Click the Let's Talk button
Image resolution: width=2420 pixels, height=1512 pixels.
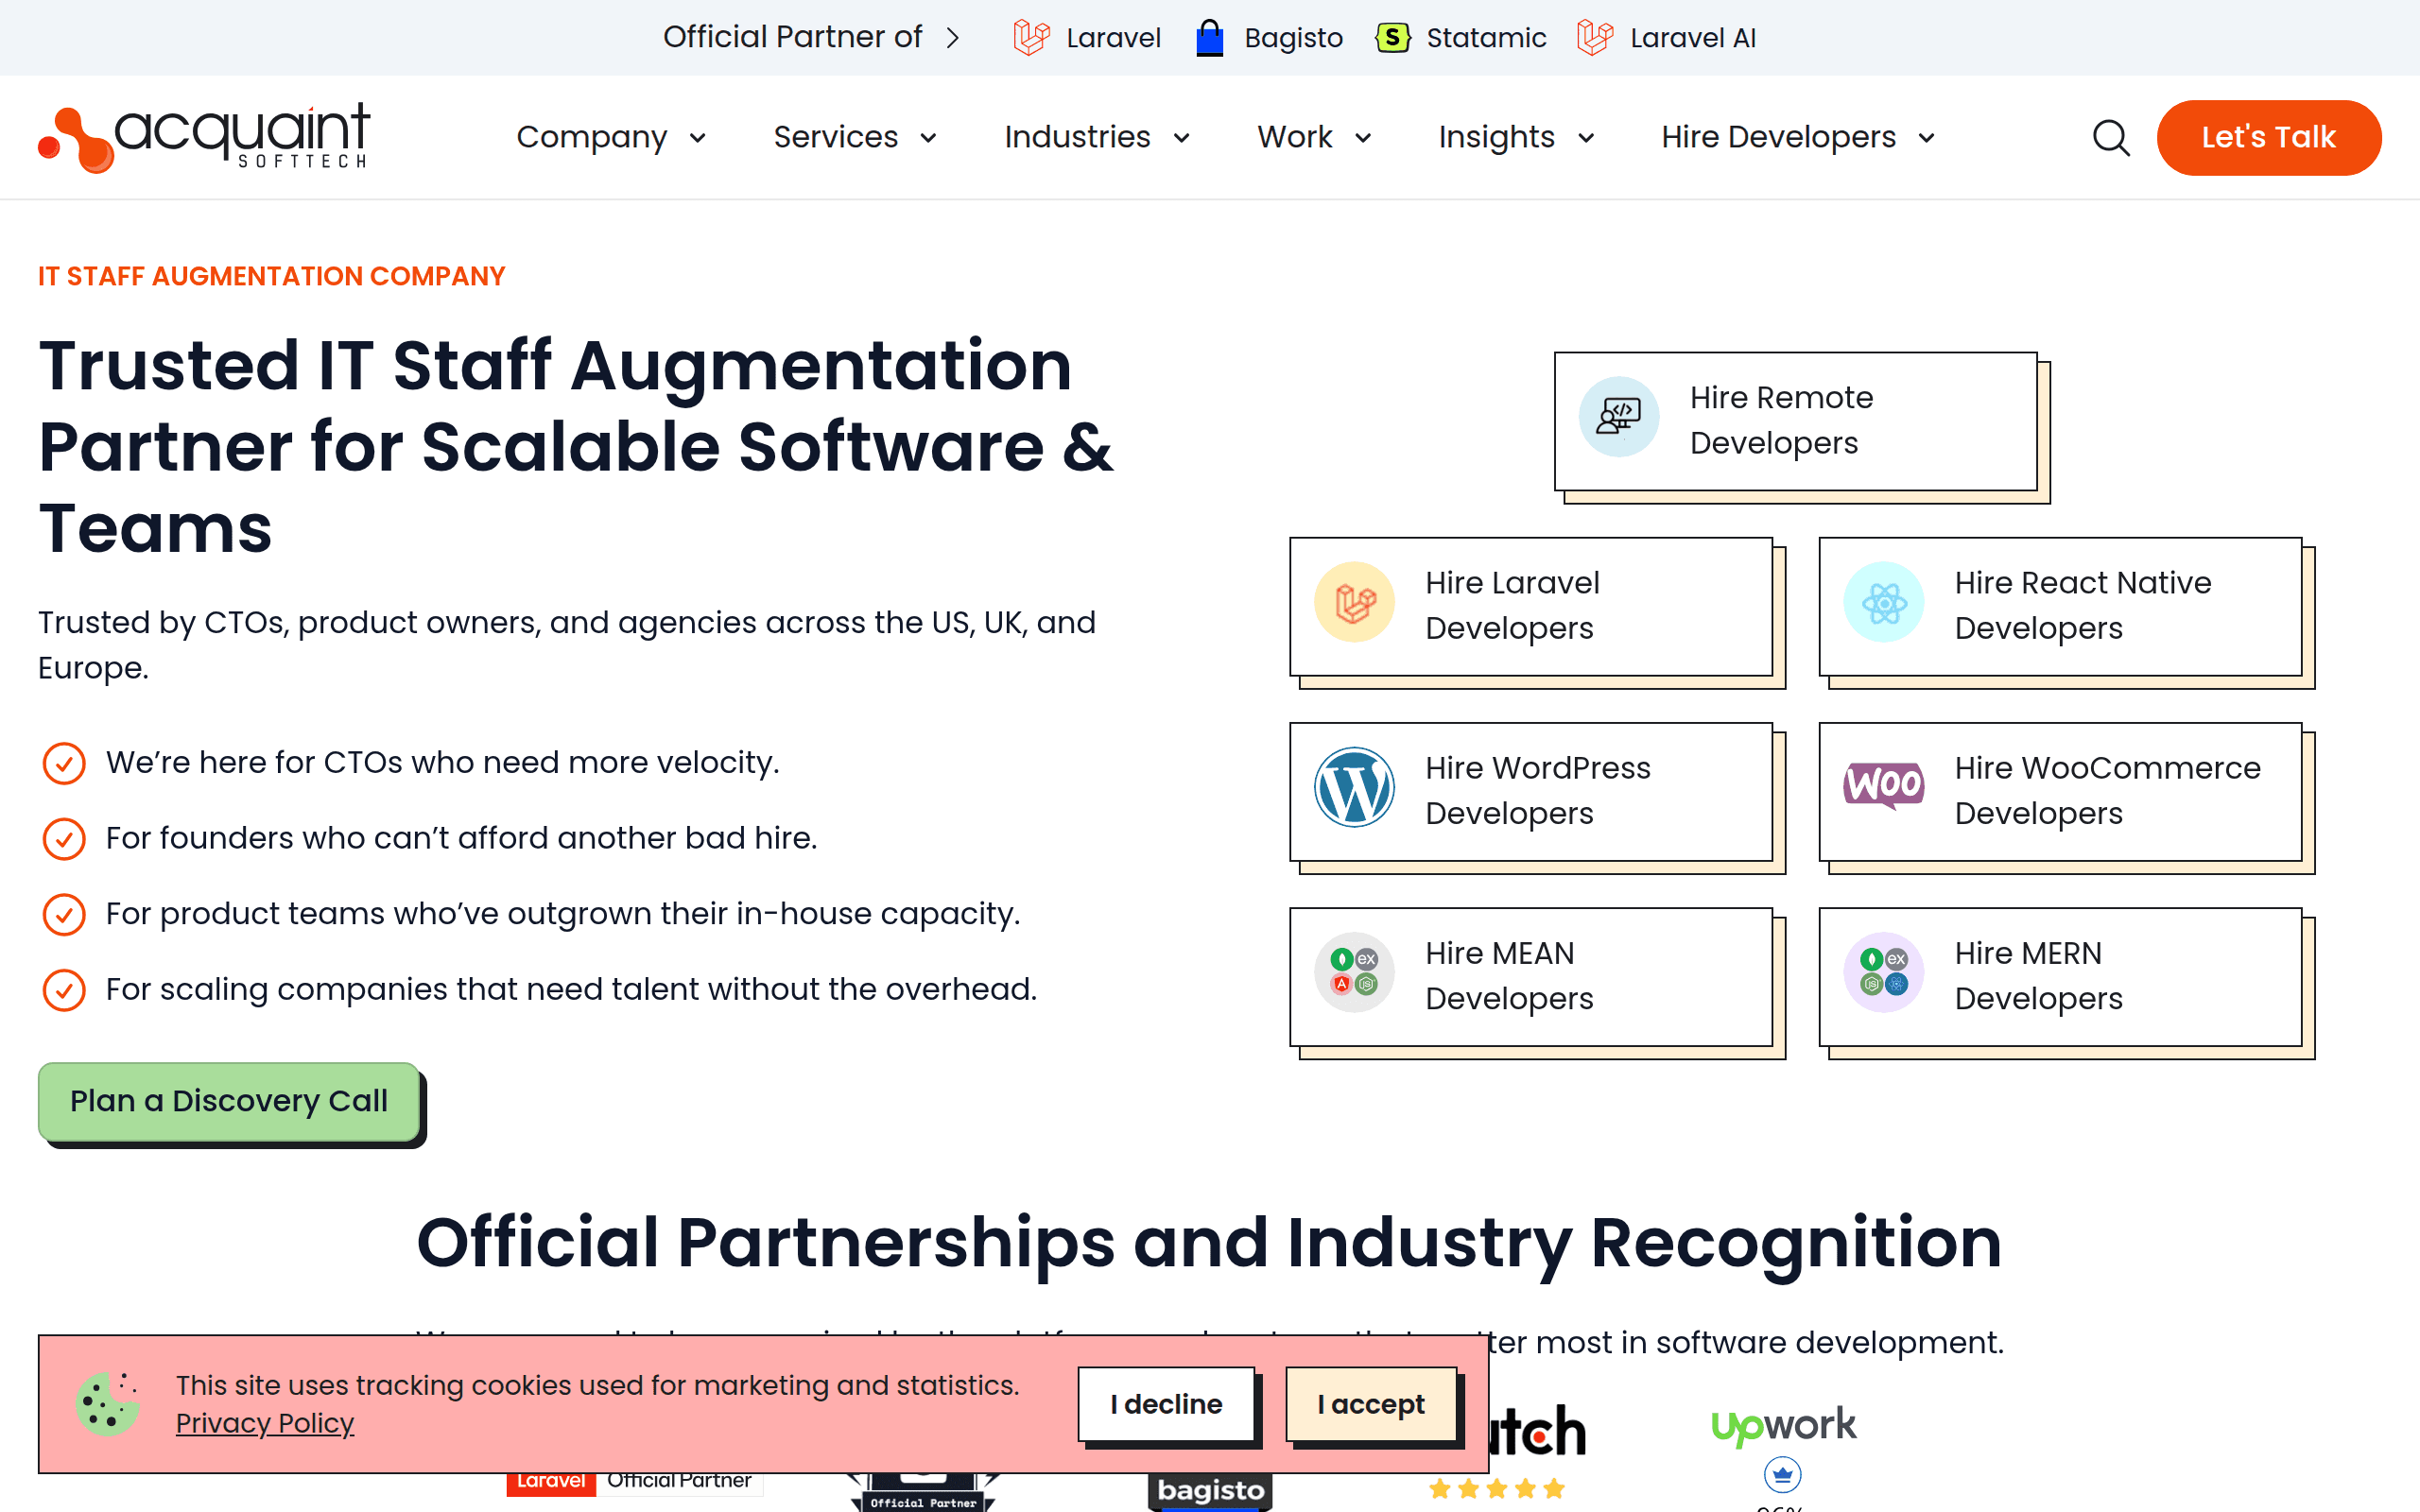(2268, 137)
